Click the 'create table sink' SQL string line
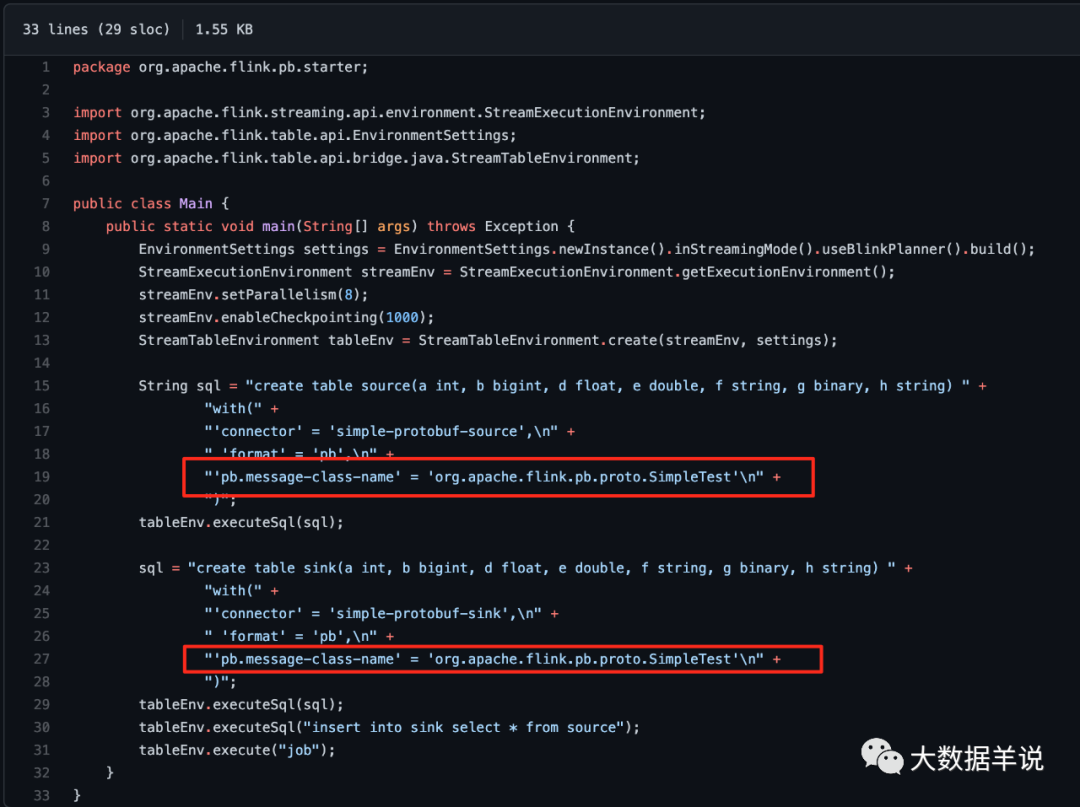Viewport: 1080px width, 807px height. click(525, 568)
